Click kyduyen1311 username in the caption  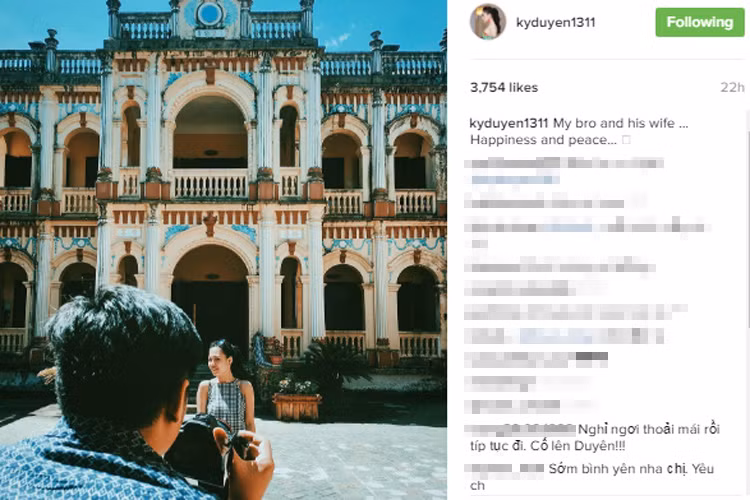[x=508, y=123]
